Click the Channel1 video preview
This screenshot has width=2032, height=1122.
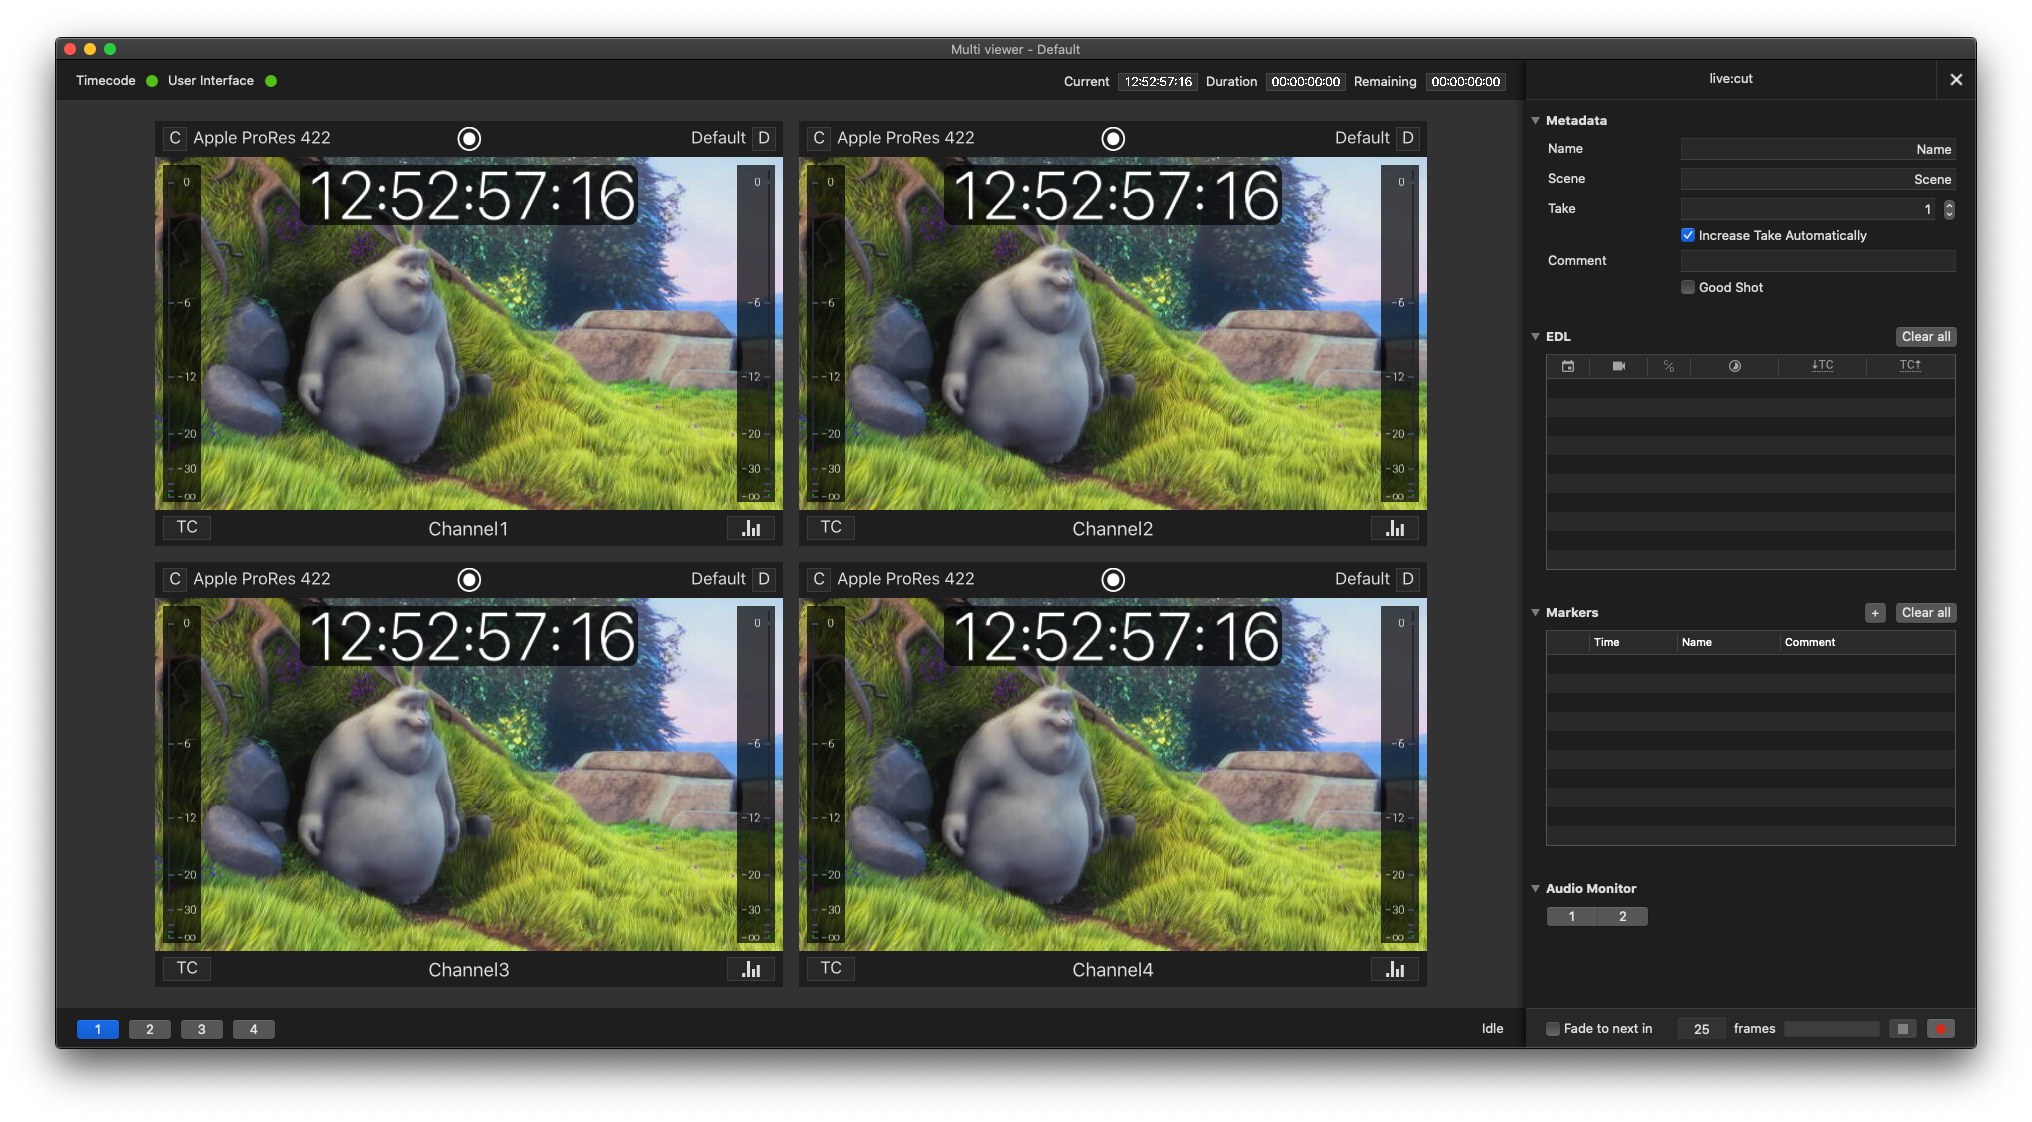tap(469, 333)
